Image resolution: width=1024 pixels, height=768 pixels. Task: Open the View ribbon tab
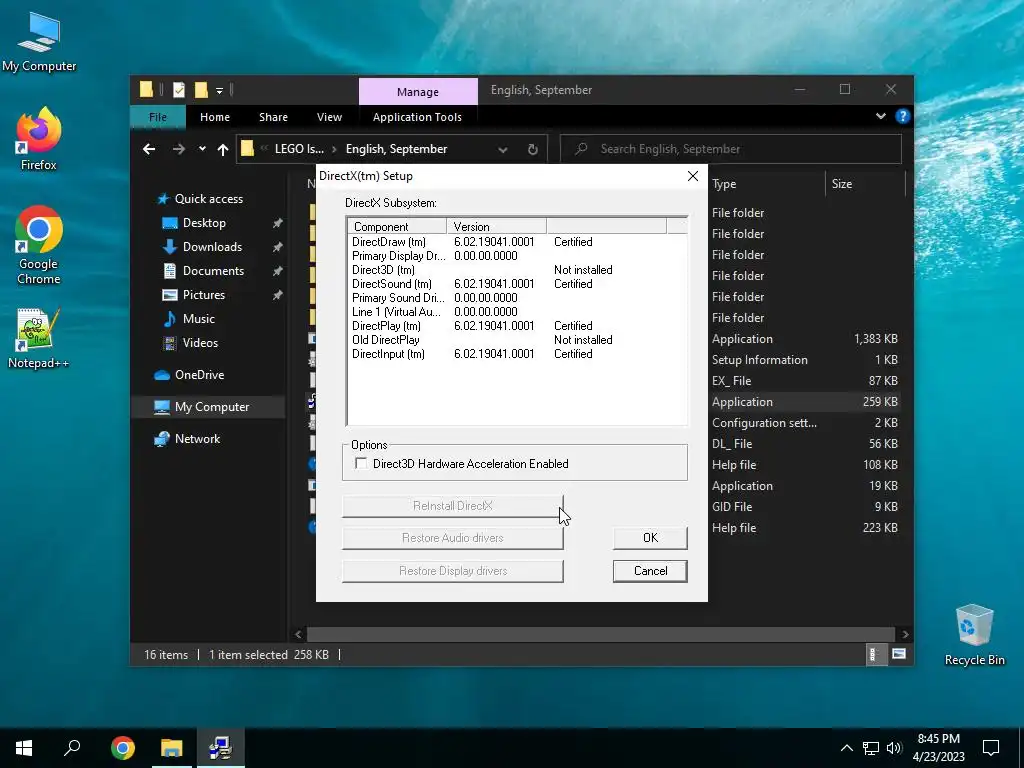pyautogui.click(x=329, y=117)
